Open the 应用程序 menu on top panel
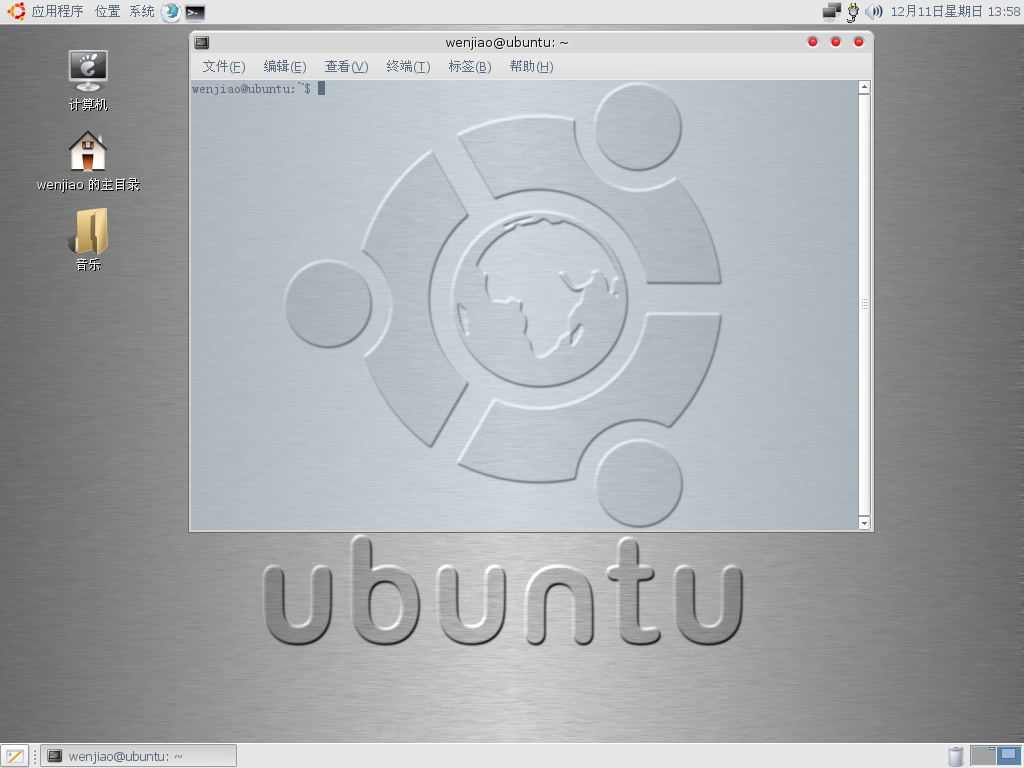 pos(57,11)
